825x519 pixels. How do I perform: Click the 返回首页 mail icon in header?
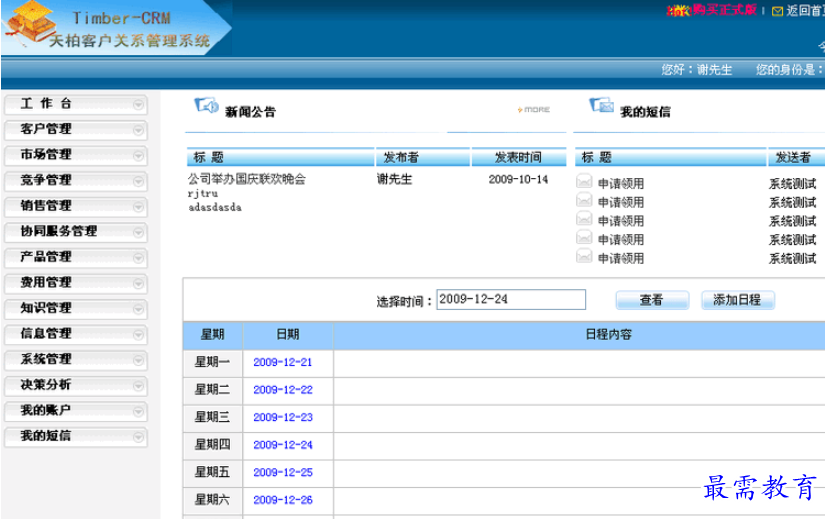pos(777,11)
